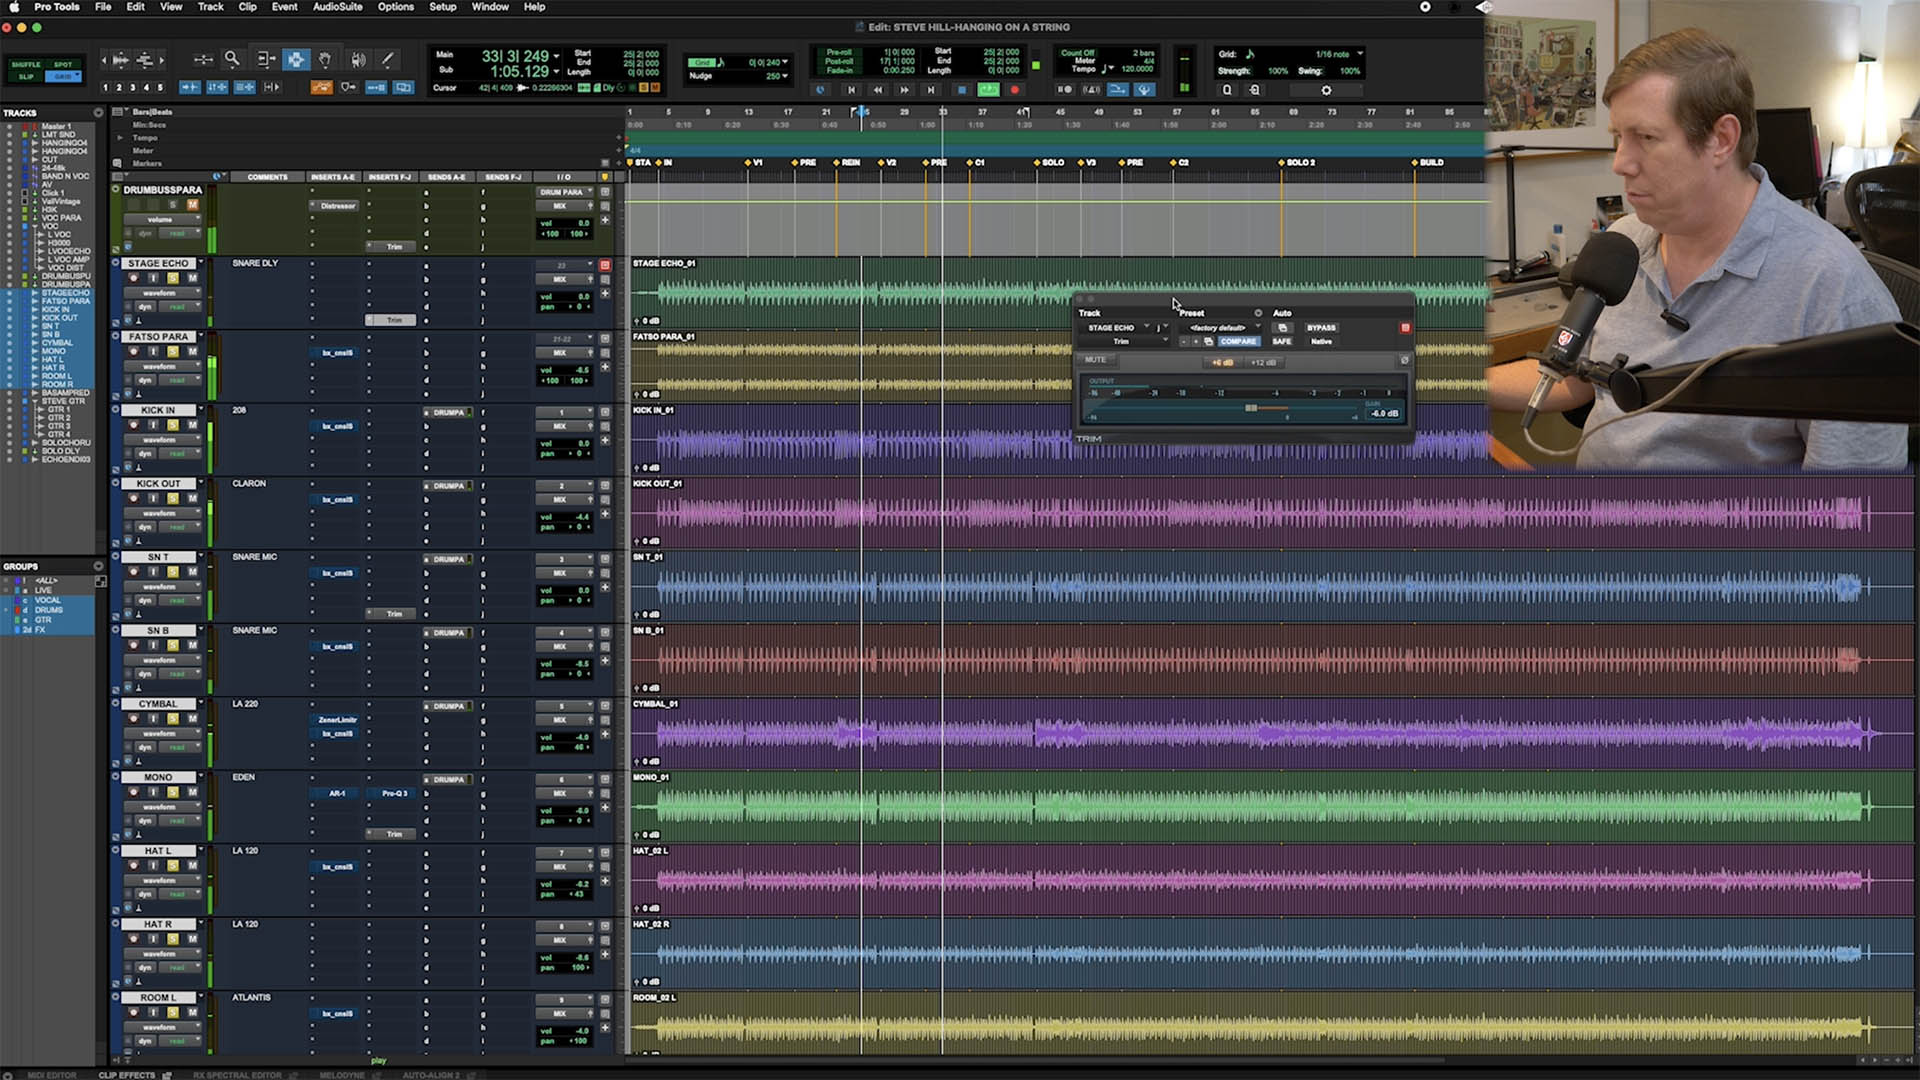Viewport: 1920px width, 1080px height.
Task: Click the red target icon in Trim plugin
Action: [1405, 328]
